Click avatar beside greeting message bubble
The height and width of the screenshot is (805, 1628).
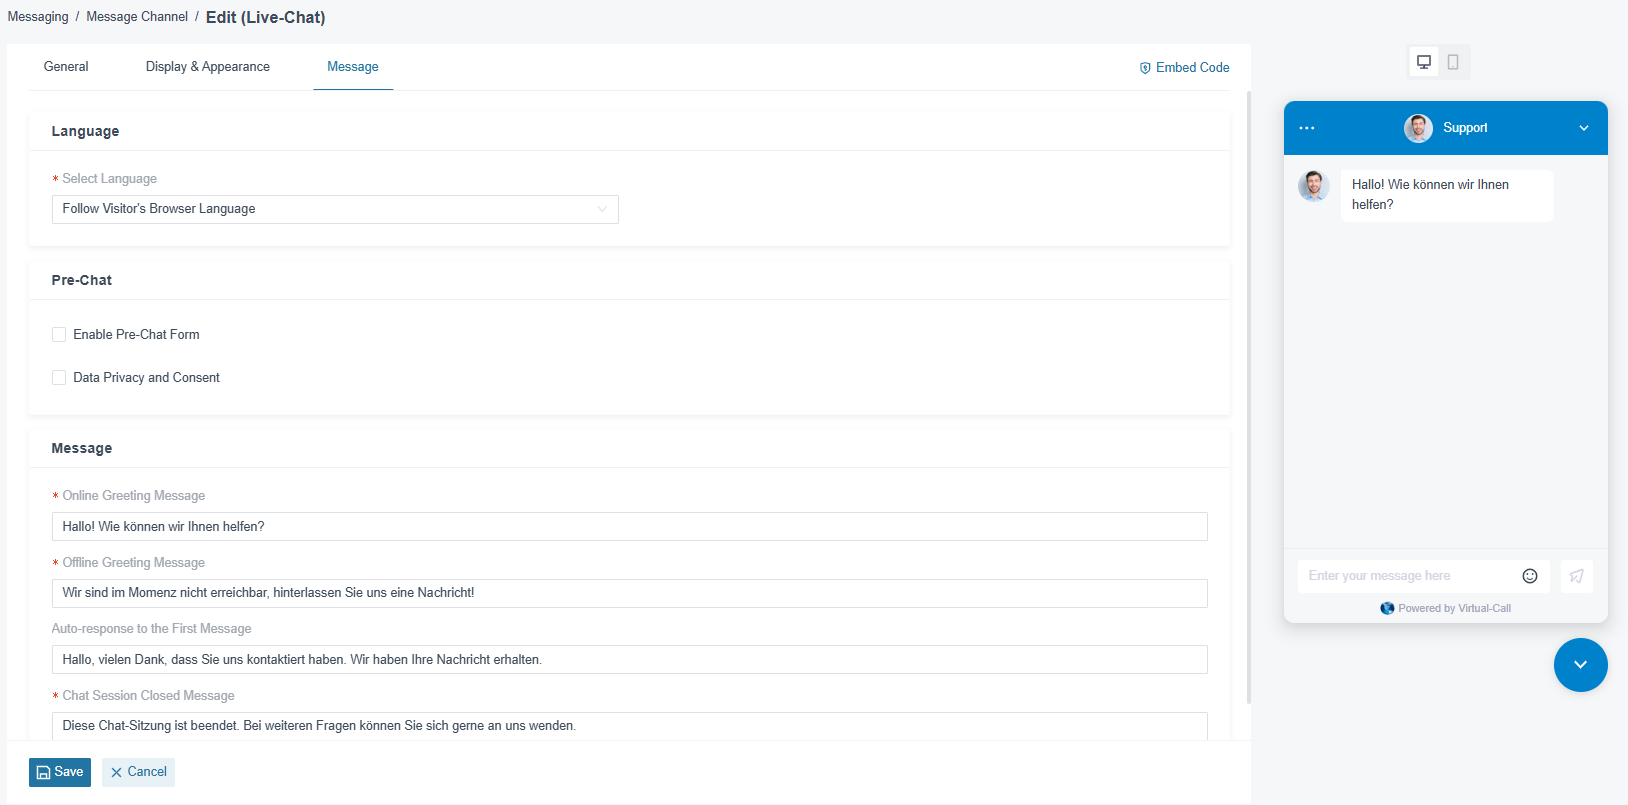tap(1314, 186)
